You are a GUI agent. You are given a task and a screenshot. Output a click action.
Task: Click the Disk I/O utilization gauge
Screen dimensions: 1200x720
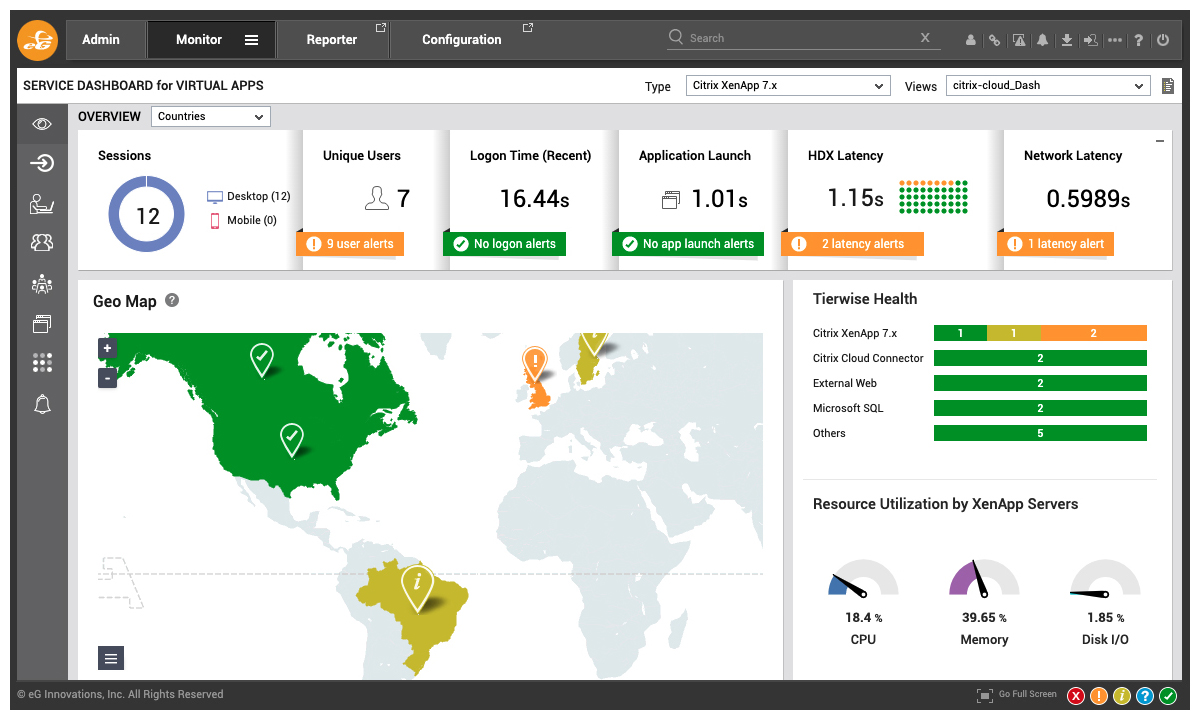pos(1105,578)
